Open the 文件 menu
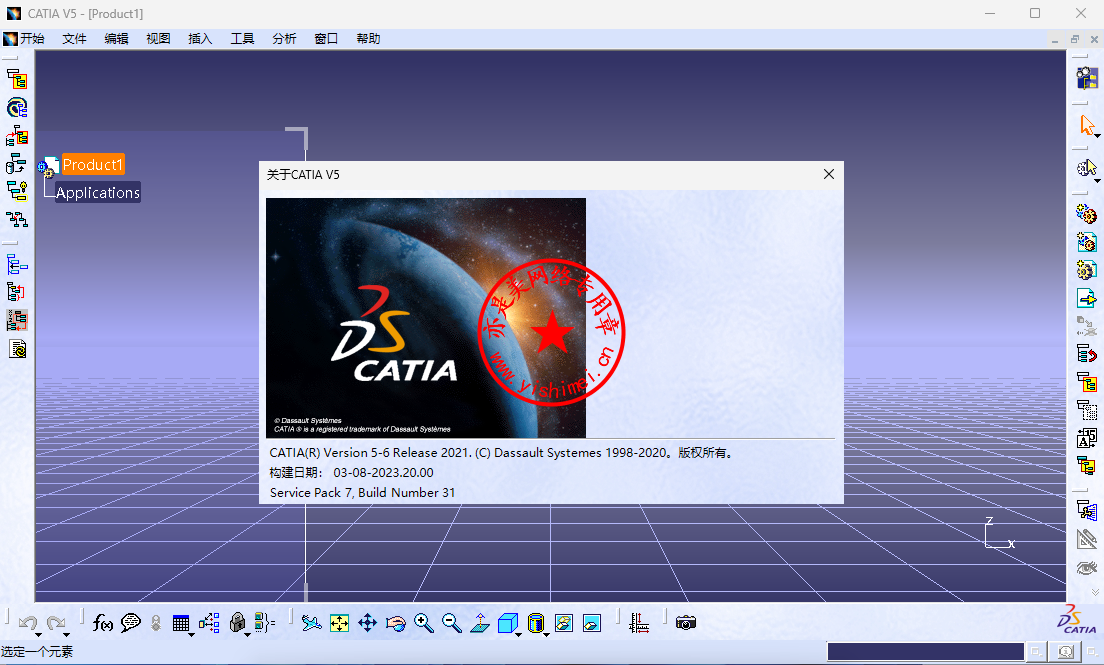The width and height of the screenshot is (1104, 665). pyautogui.click(x=74, y=39)
